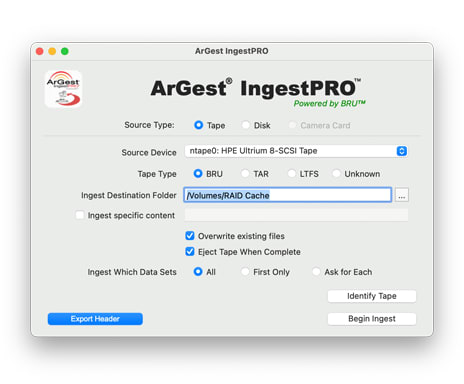This screenshot has height=384, width=464.
Task: Choose LTFS tape type
Action: coord(292,174)
